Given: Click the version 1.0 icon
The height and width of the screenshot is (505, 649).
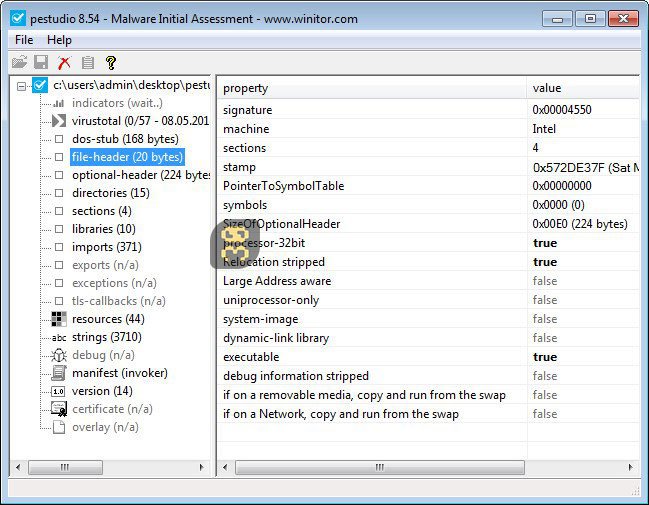Looking at the screenshot, I should point(58,391).
